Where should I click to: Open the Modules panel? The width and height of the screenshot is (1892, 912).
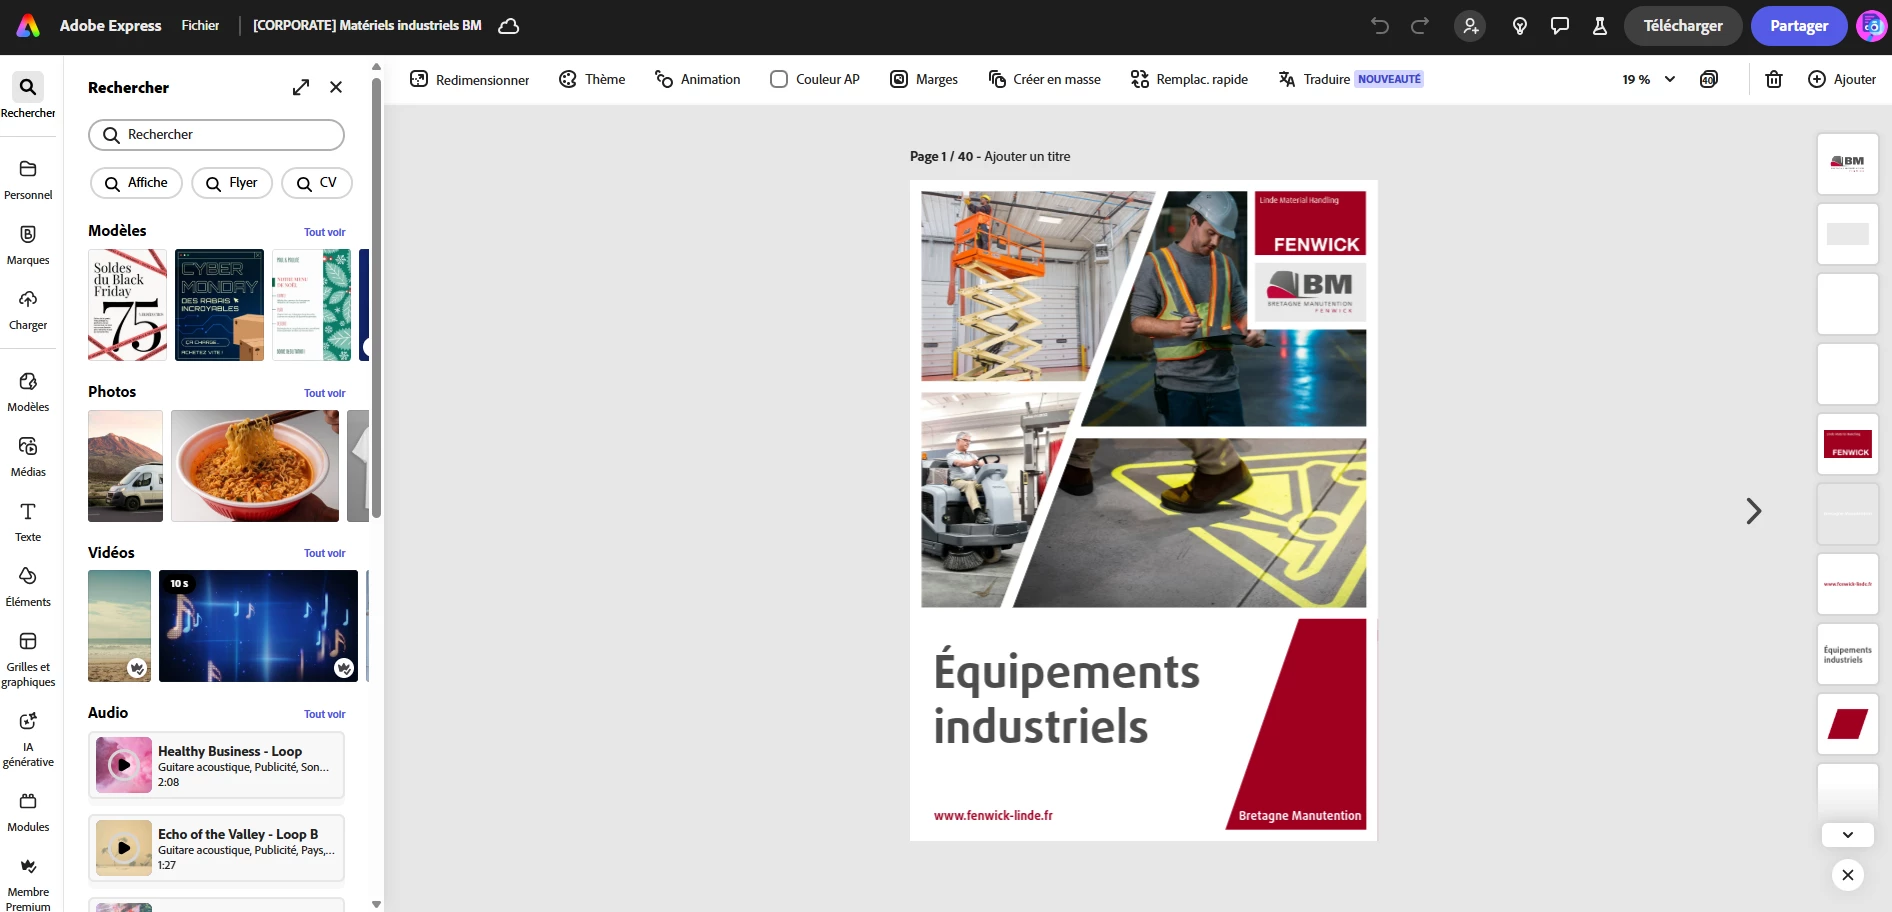tap(28, 812)
